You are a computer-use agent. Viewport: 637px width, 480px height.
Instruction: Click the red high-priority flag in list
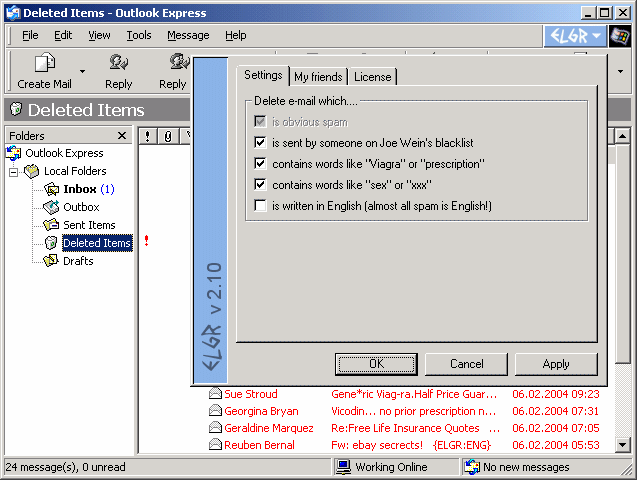click(146, 241)
